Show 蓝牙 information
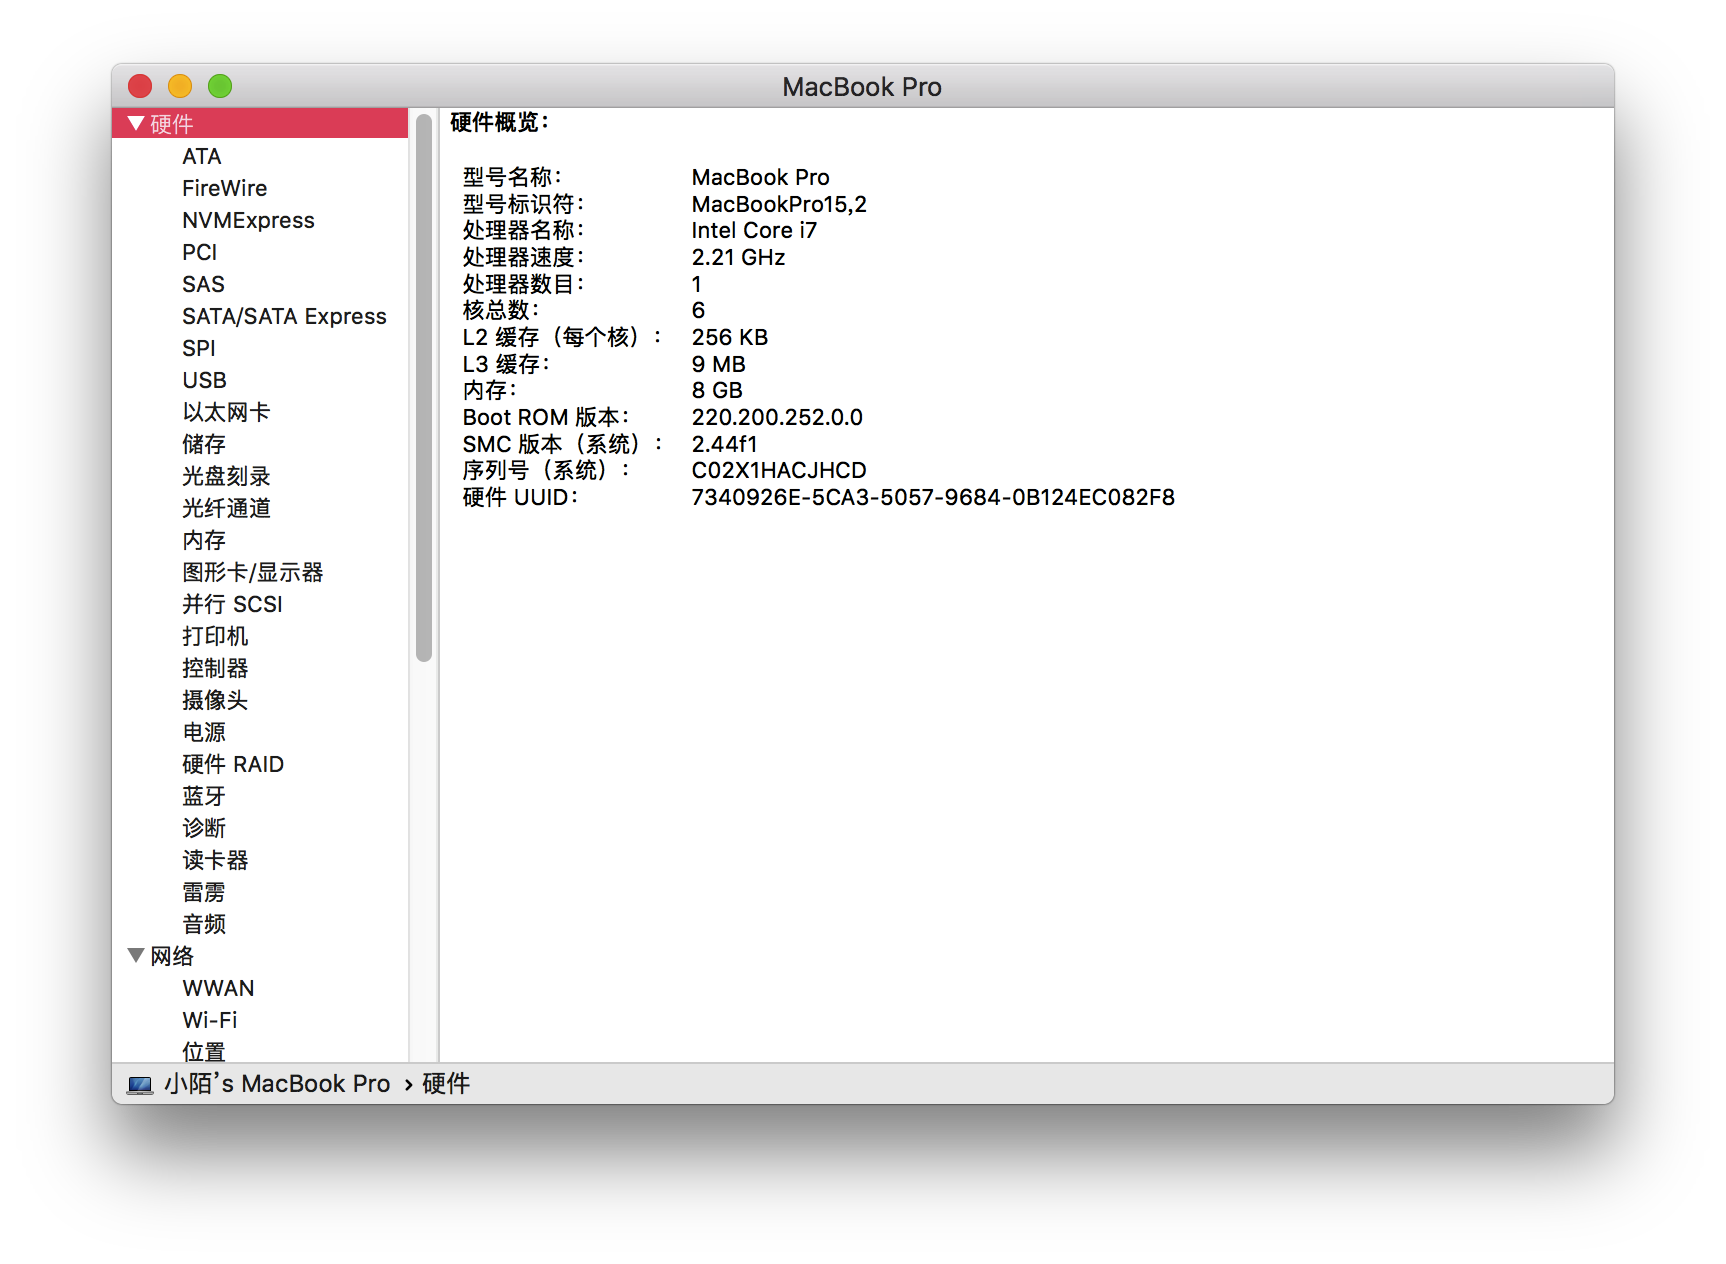The image size is (1726, 1264). tap(204, 796)
